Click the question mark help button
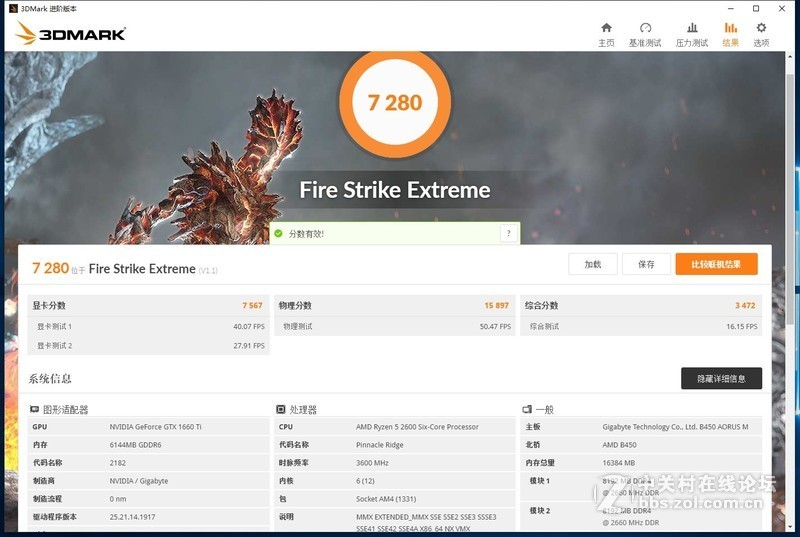This screenshot has width=800, height=537. [x=508, y=234]
